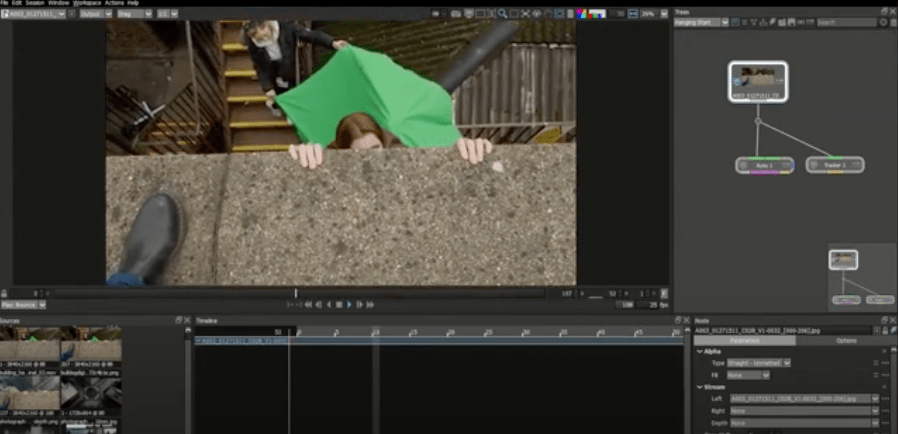Viewport: 898px width, 434px height.
Task: Open the Hanging Start tree layout dropdown
Action: click(699, 22)
